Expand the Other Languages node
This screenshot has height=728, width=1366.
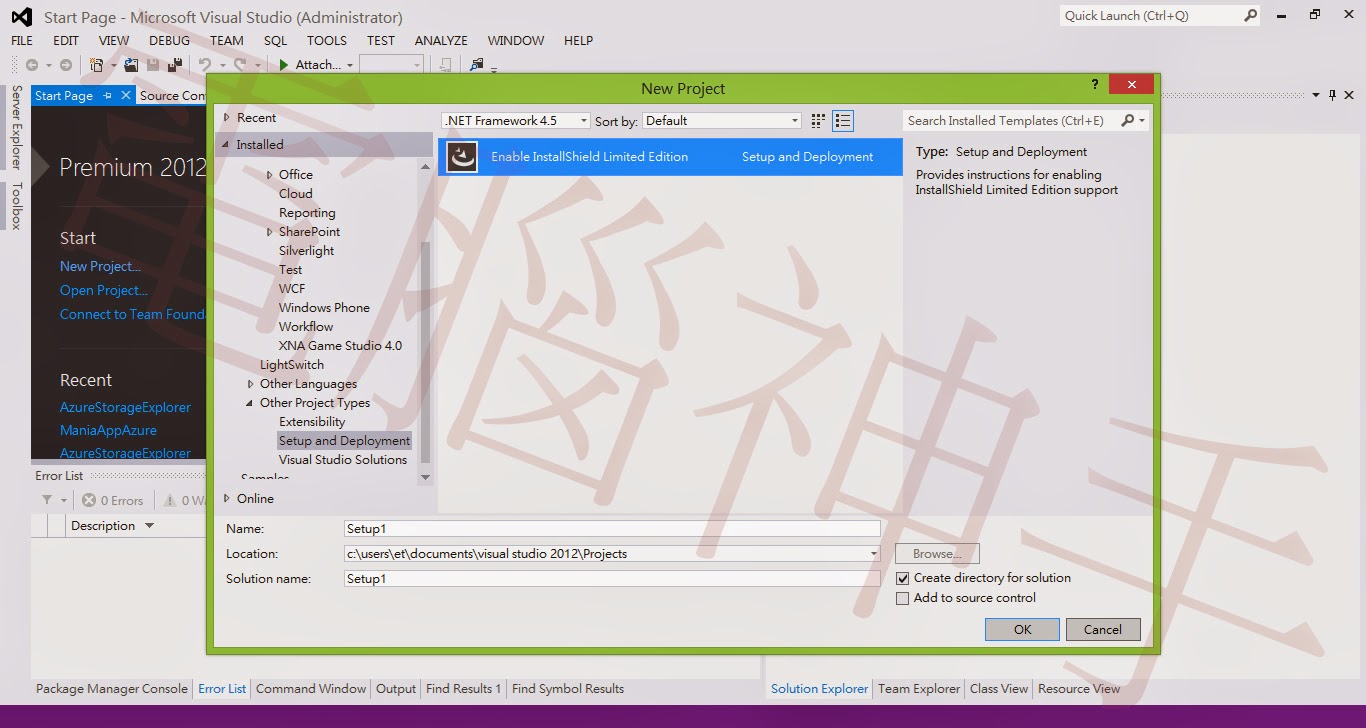coord(250,384)
